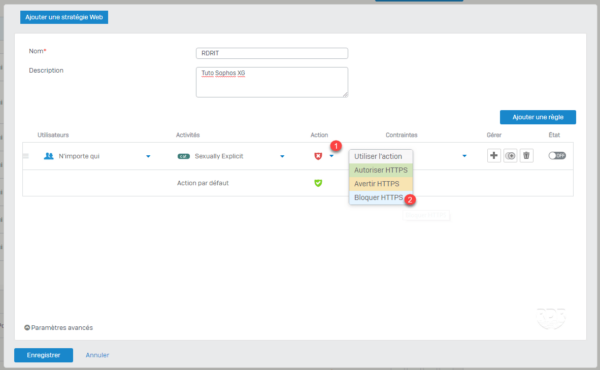Toggle the rule État switch on
Image resolution: width=600 pixels, height=370 pixels.
coord(557,156)
